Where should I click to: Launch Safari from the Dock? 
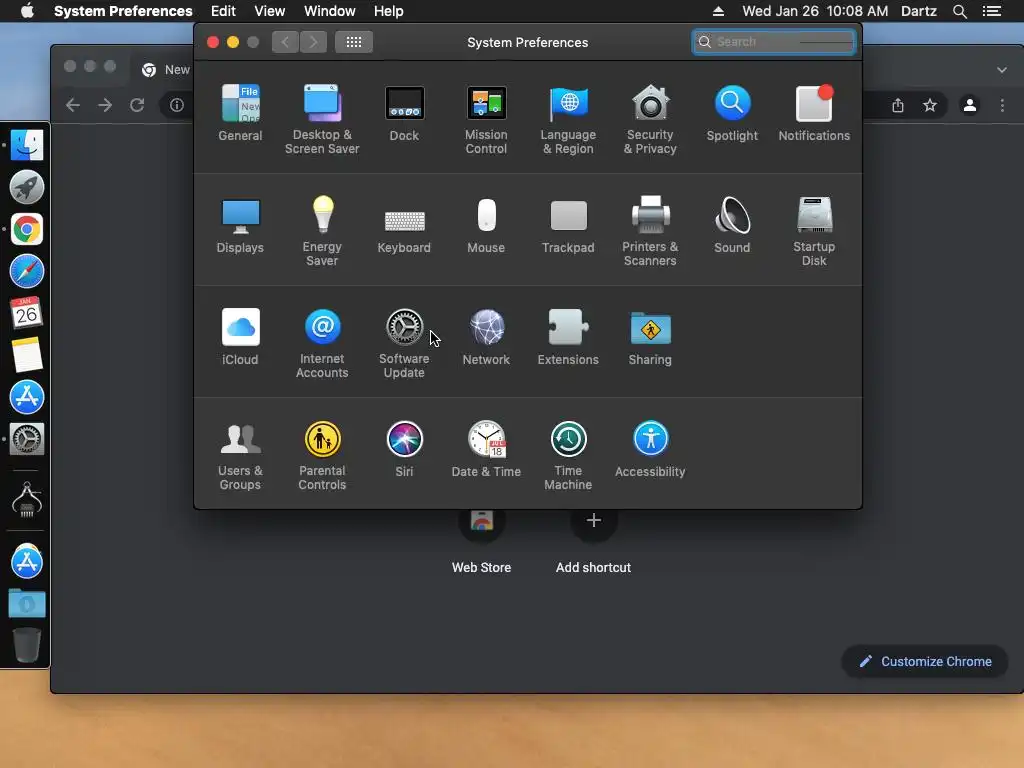[27, 271]
